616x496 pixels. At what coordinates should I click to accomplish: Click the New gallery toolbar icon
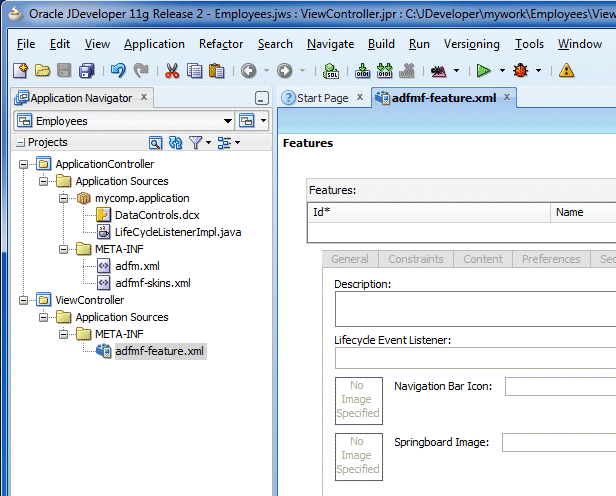pyautogui.click(x=20, y=71)
